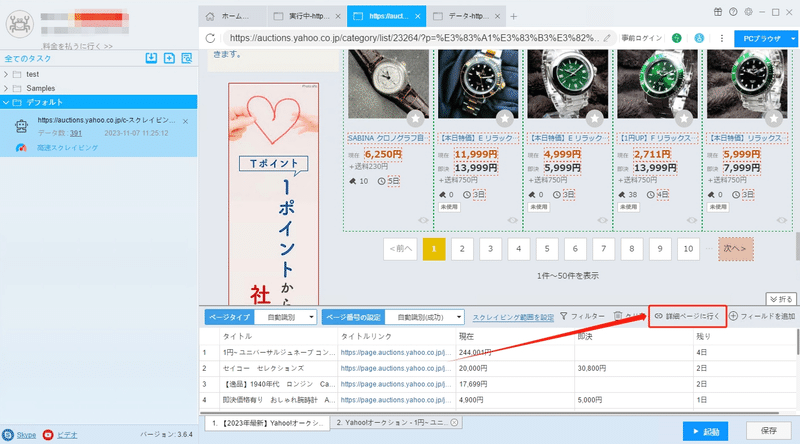The height and width of the screenshot is (444, 800).
Task: Select the 【2023年最新】Yahoo!オークシ bottom tab
Action: (x=267, y=423)
